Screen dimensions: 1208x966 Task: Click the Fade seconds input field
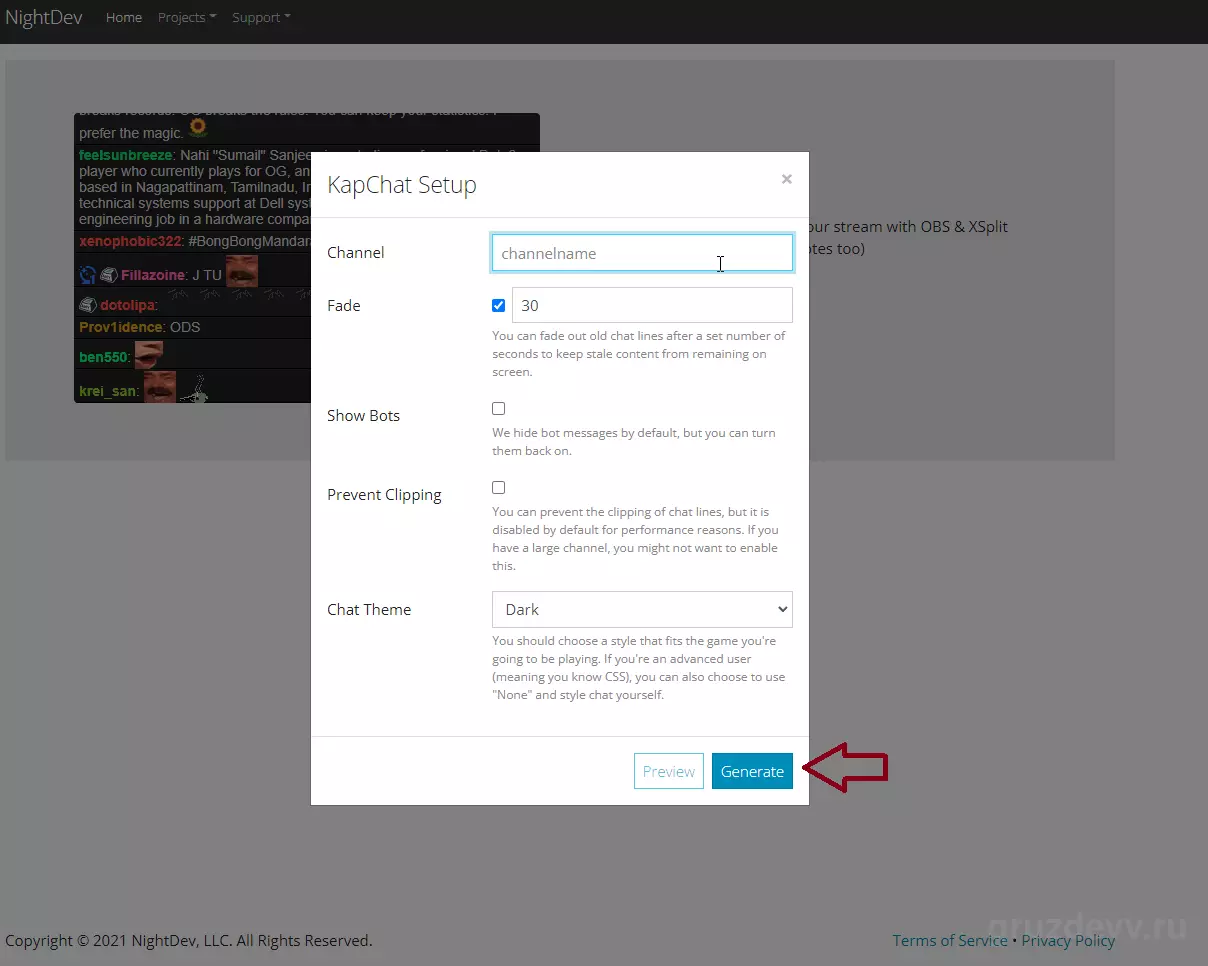point(652,305)
